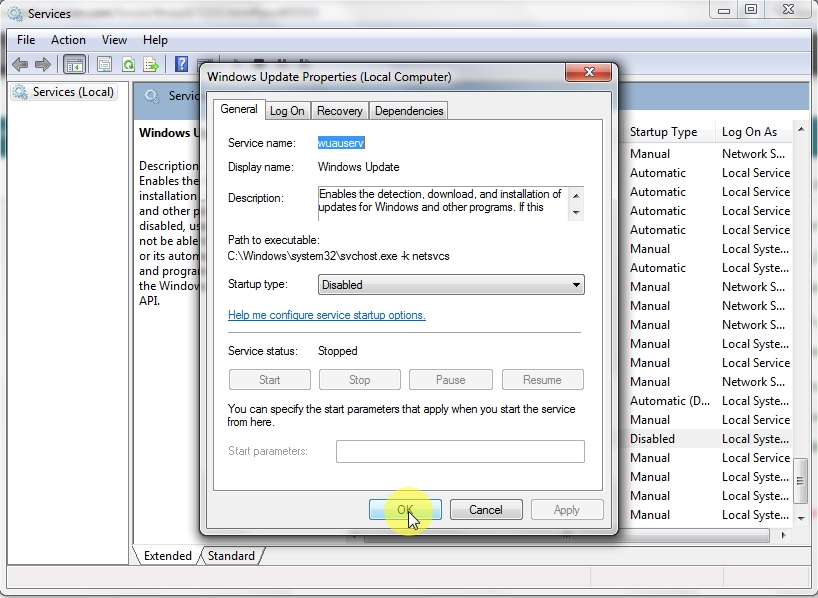Click into the Start parameters field
The width and height of the screenshot is (818, 598).
(x=460, y=451)
